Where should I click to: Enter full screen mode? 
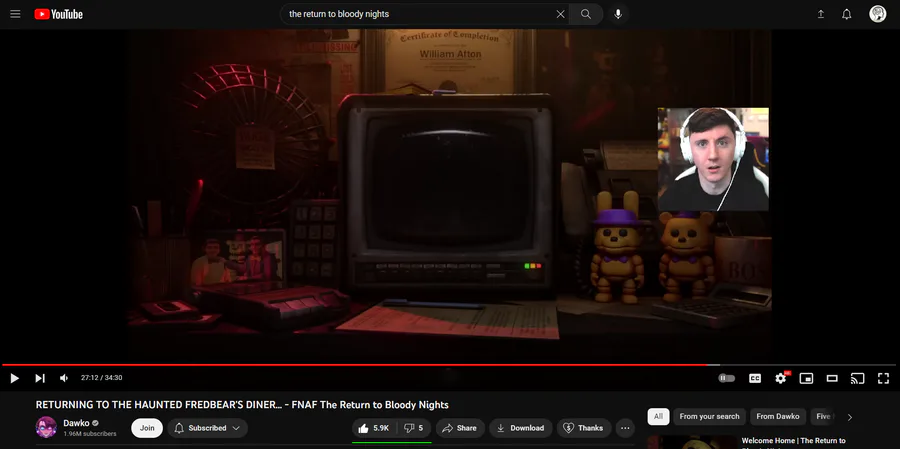883,378
